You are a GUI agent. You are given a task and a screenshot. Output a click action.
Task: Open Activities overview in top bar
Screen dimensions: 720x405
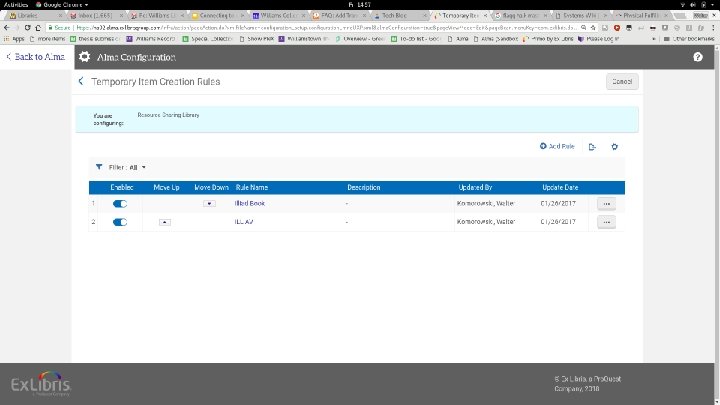point(16,5)
